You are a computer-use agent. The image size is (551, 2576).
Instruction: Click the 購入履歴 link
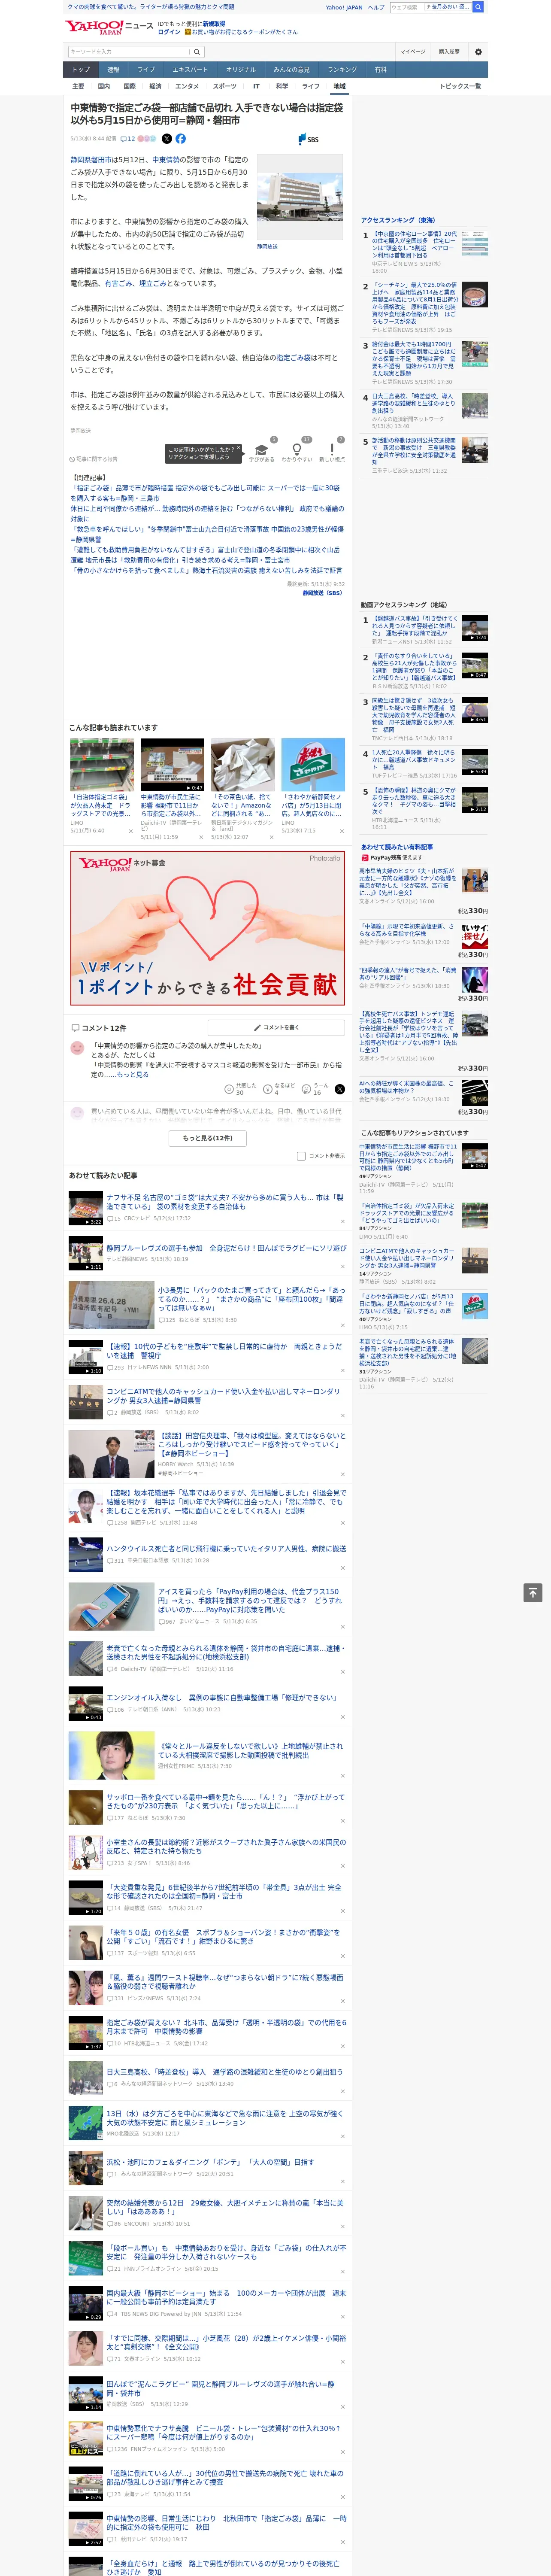[449, 52]
